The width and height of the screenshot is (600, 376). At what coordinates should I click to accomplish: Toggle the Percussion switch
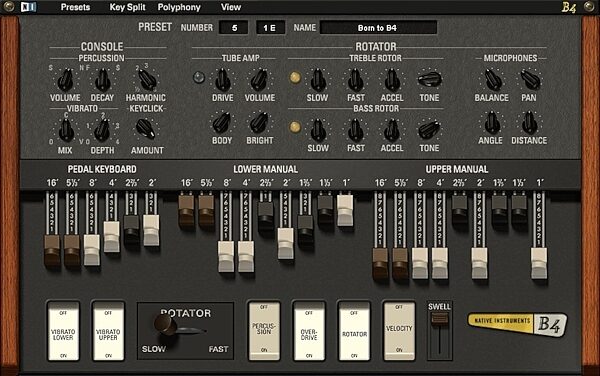click(264, 331)
